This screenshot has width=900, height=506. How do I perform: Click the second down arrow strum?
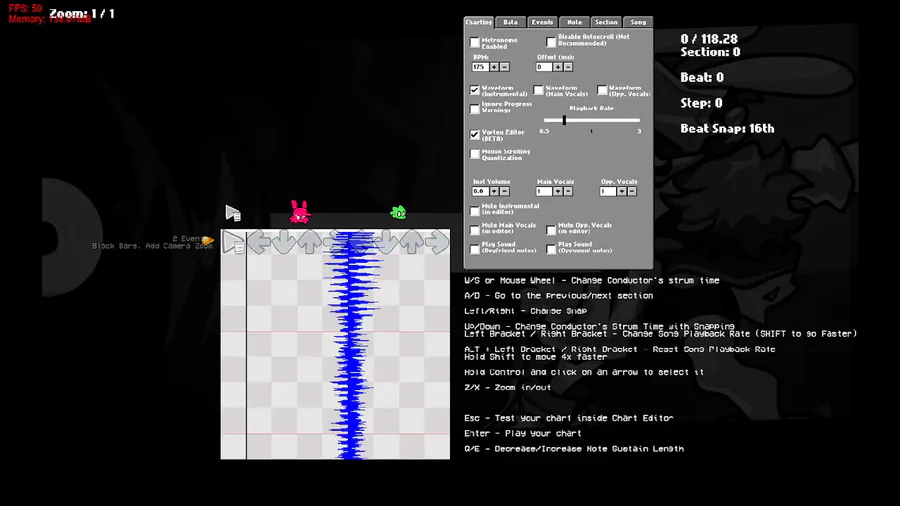pyautogui.click(x=386, y=242)
